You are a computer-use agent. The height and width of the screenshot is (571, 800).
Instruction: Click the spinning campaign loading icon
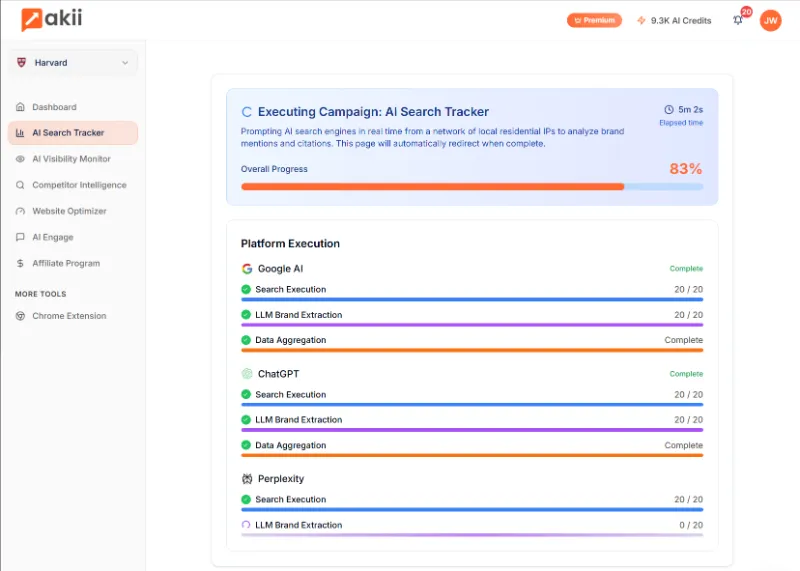[x=246, y=112]
